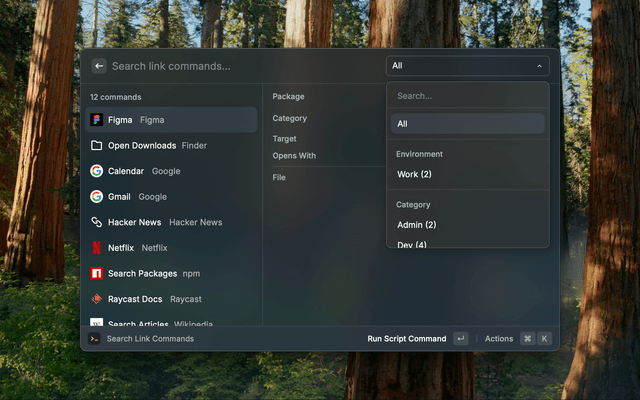Click the npm icon for Search Packages
Image resolution: width=640 pixels, height=400 pixels.
(x=96, y=273)
